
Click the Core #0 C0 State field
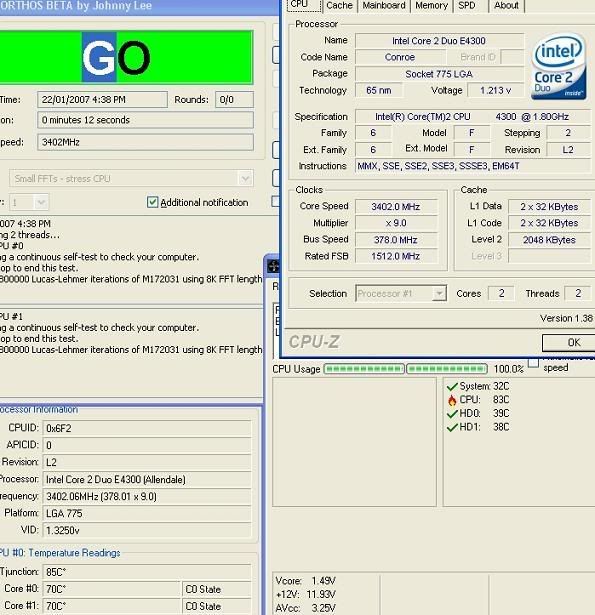tap(217, 589)
